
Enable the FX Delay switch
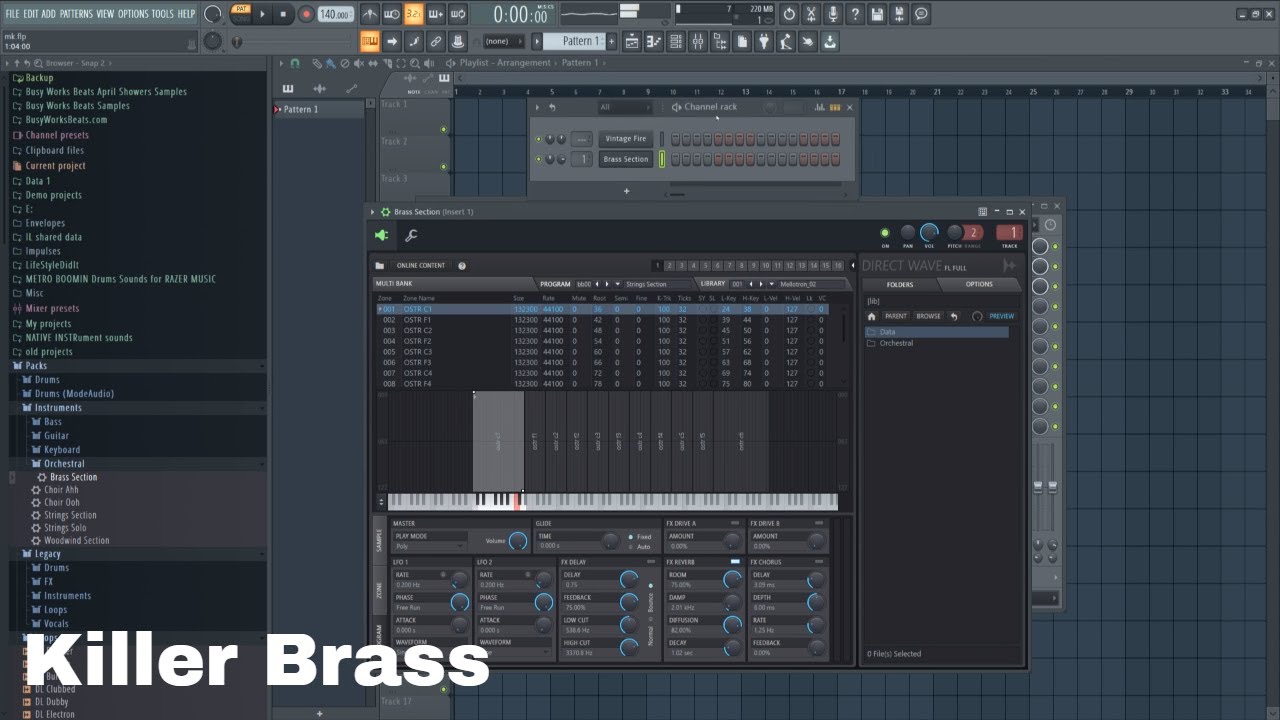coord(651,562)
